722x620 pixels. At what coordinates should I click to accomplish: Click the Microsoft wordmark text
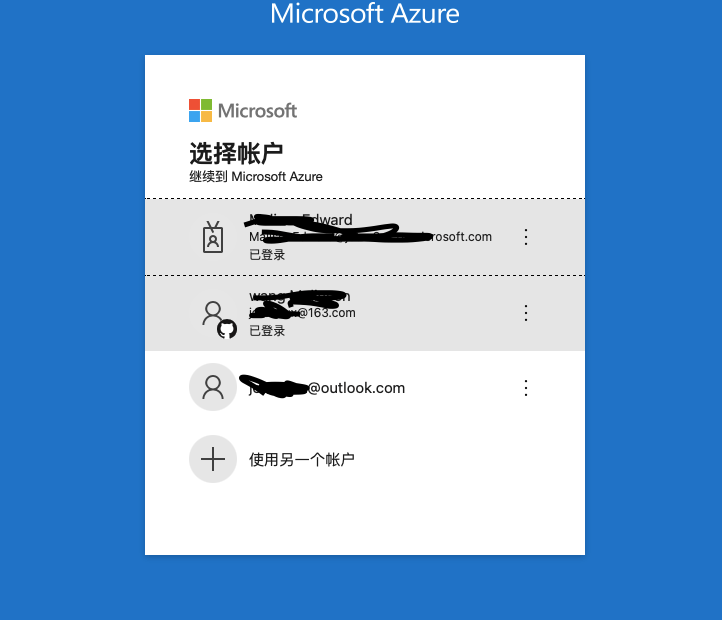[x=257, y=111]
